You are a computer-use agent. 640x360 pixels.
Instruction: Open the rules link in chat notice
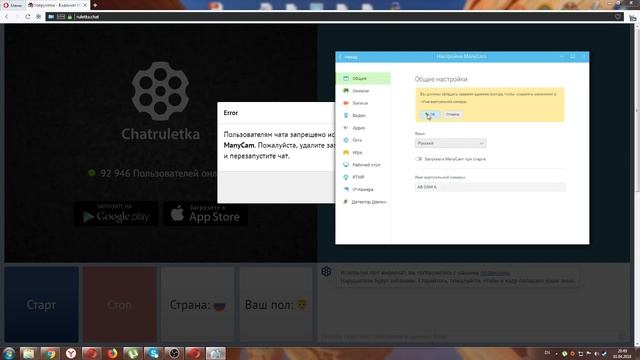(x=495, y=273)
